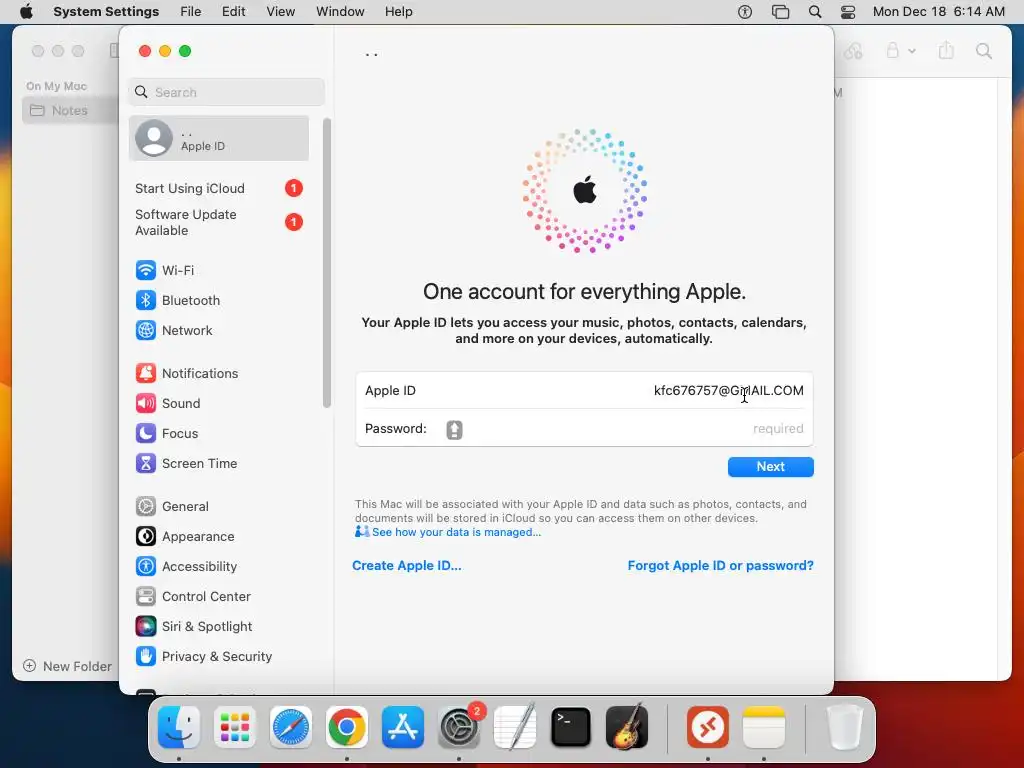Click the accessibility shortcut menu bar icon
The image size is (1024, 768).
[745, 12]
